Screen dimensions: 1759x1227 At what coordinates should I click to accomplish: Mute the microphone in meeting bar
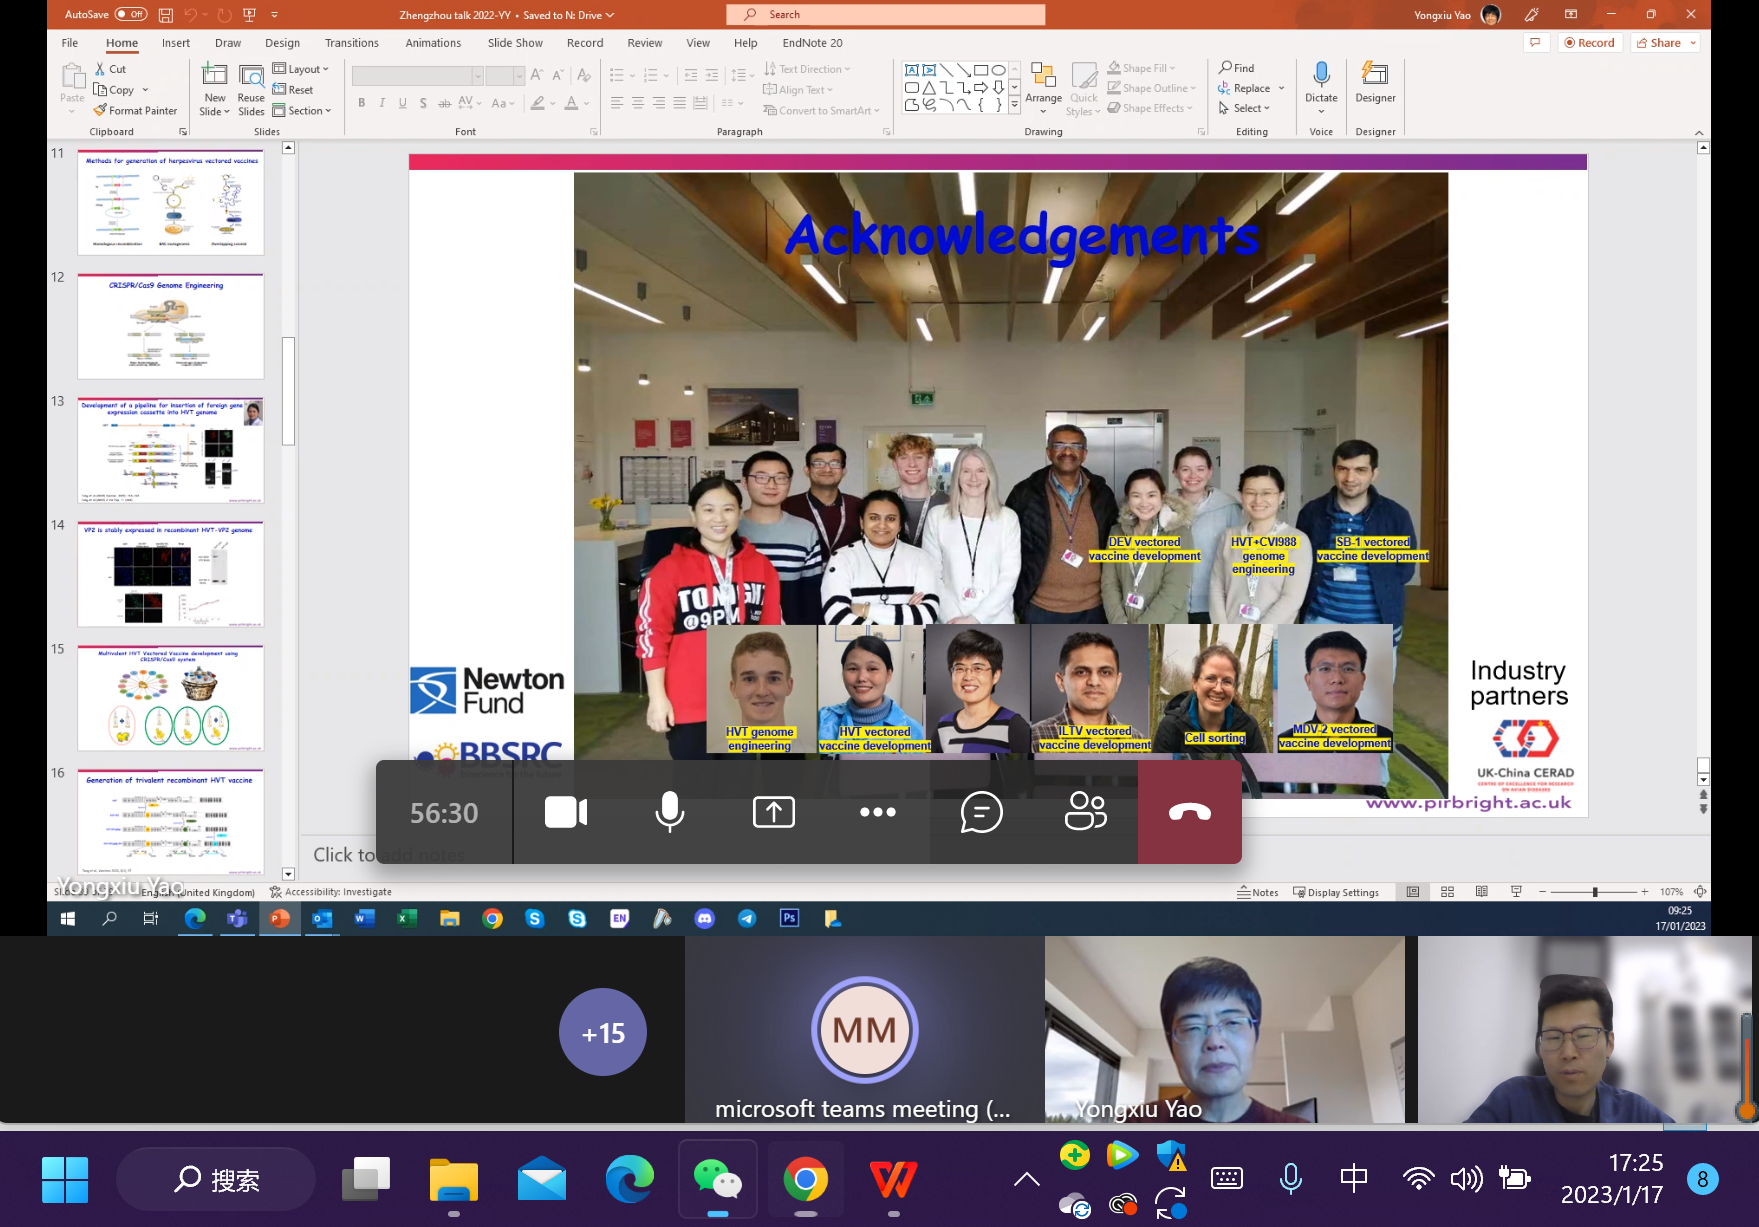click(x=669, y=812)
